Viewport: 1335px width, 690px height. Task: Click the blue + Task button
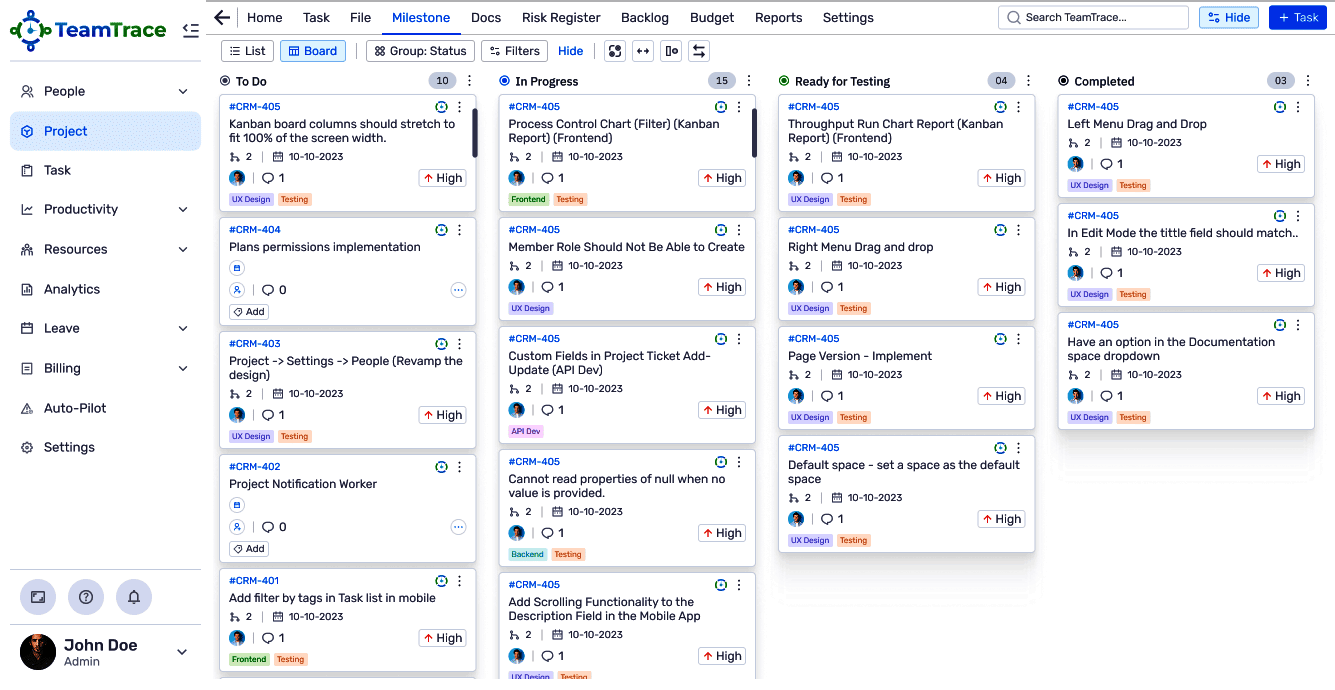coord(1297,17)
